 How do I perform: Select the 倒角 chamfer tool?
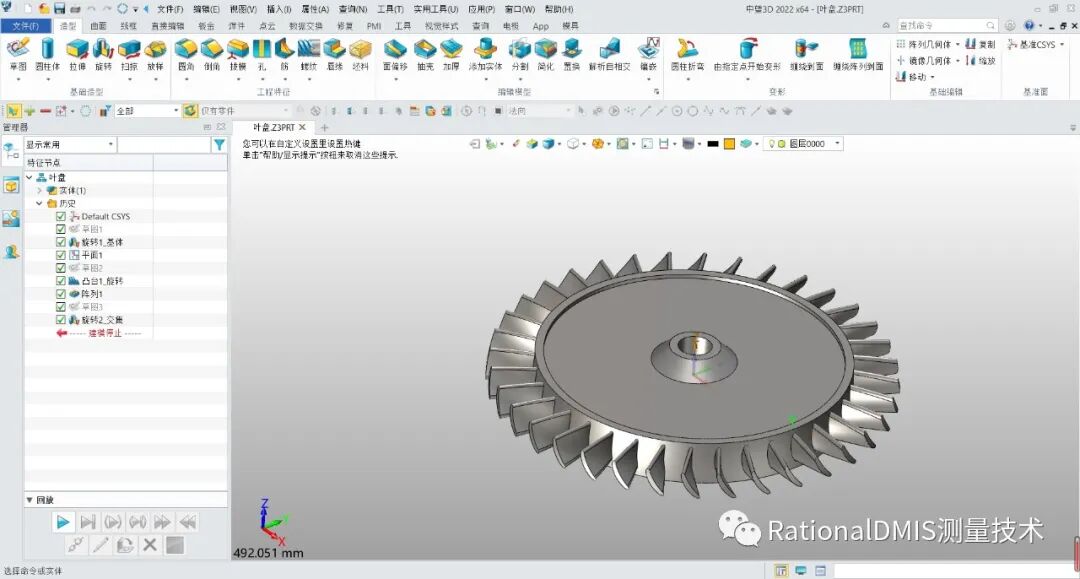(x=212, y=55)
